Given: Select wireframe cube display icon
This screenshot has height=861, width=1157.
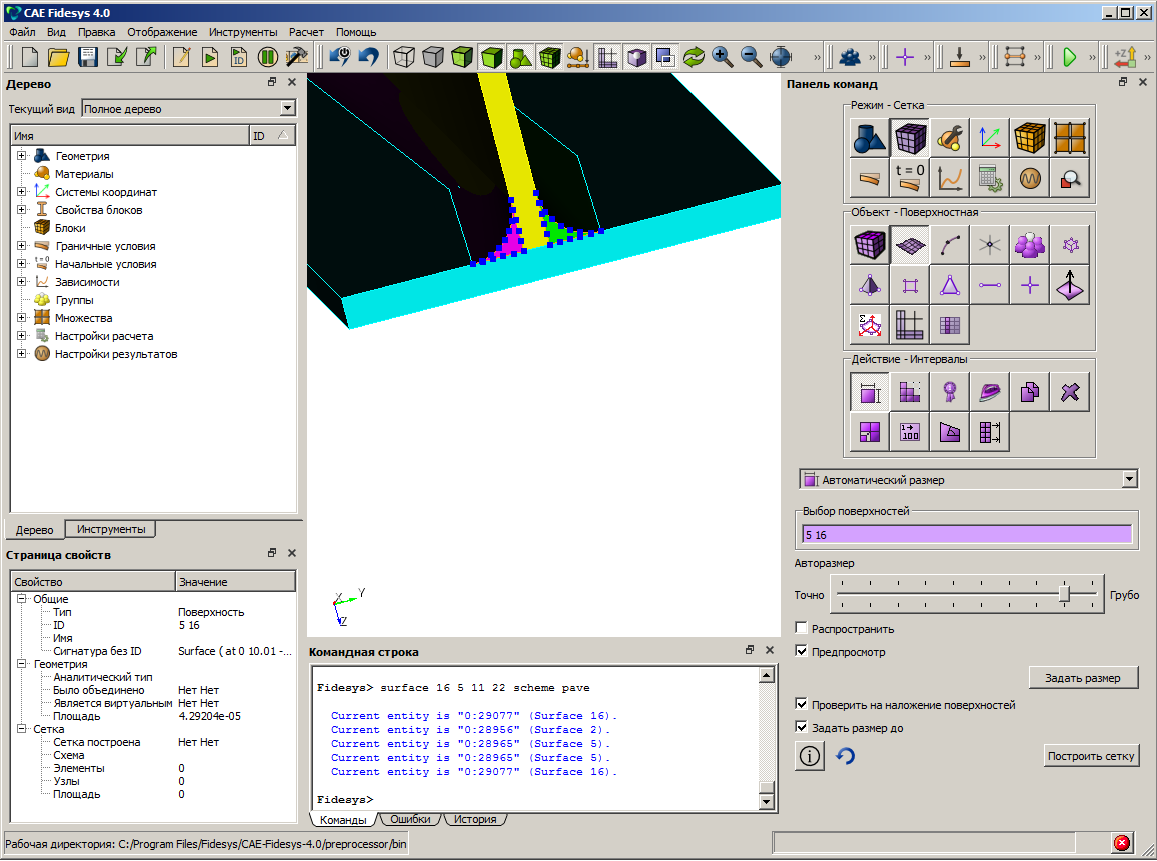Looking at the screenshot, I should (x=404, y=57).
